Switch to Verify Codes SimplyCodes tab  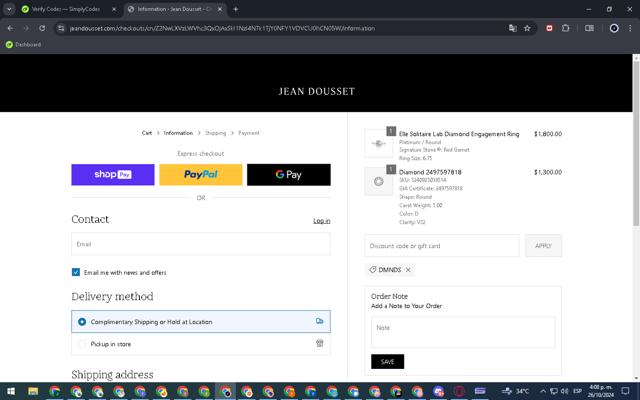[x=65, y=9]
